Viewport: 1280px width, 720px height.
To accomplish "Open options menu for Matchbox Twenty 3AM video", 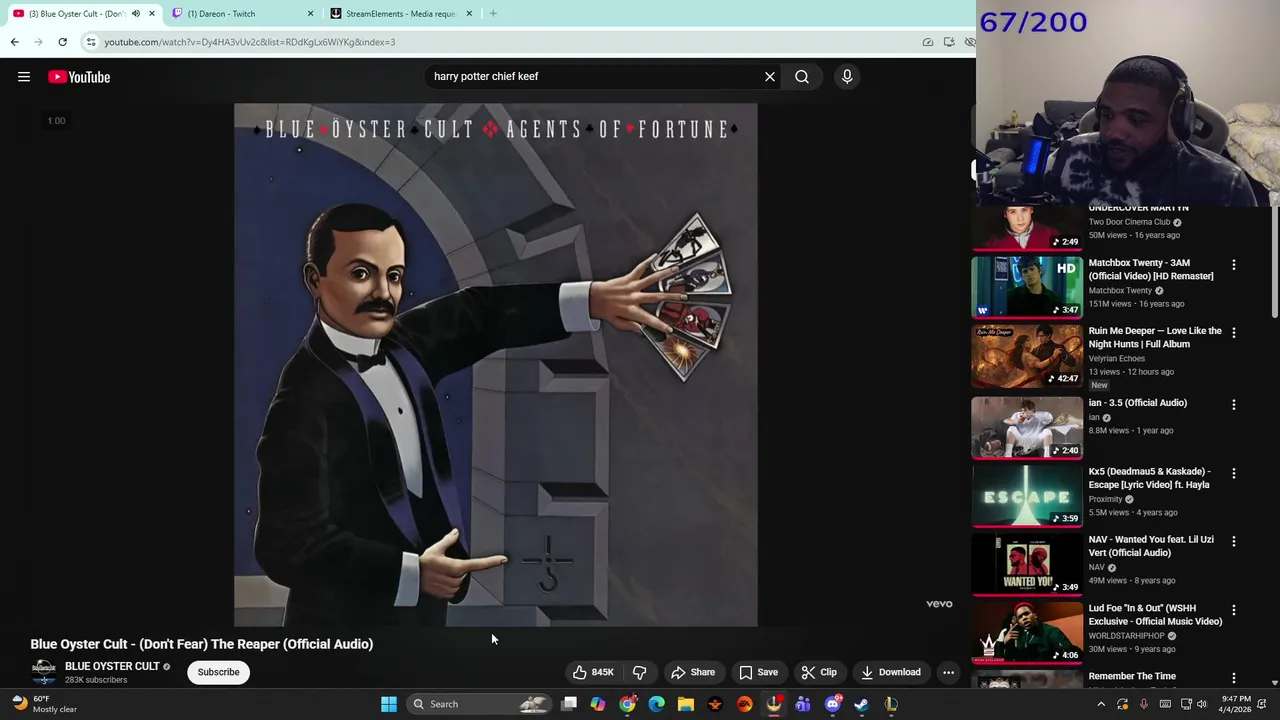I will click(x=1233, y=265).
